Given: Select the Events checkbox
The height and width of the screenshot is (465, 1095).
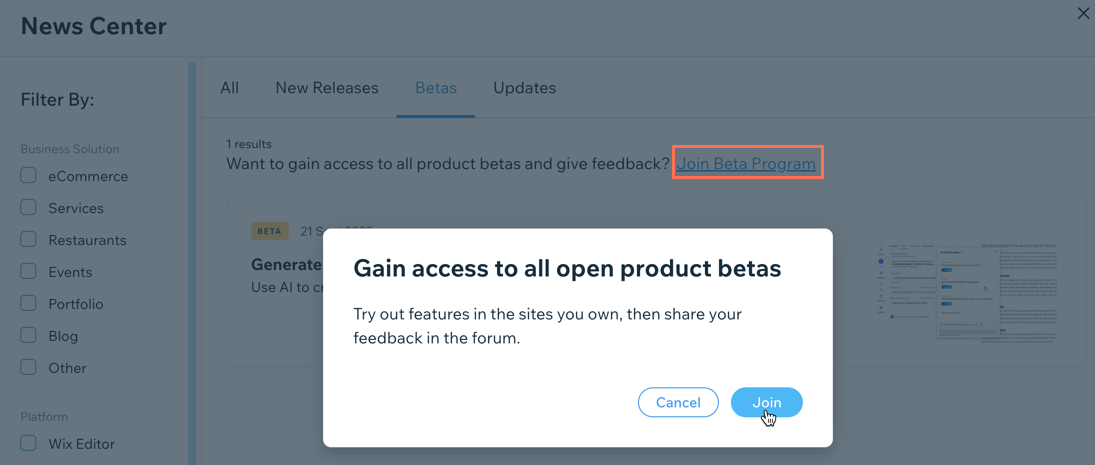Looking at the screenshot, I should (28, 272).
